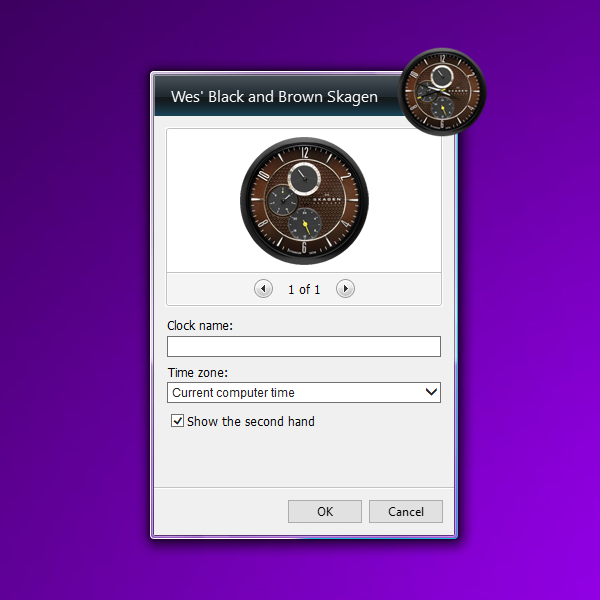Open the Time zone dropdown

304,393
